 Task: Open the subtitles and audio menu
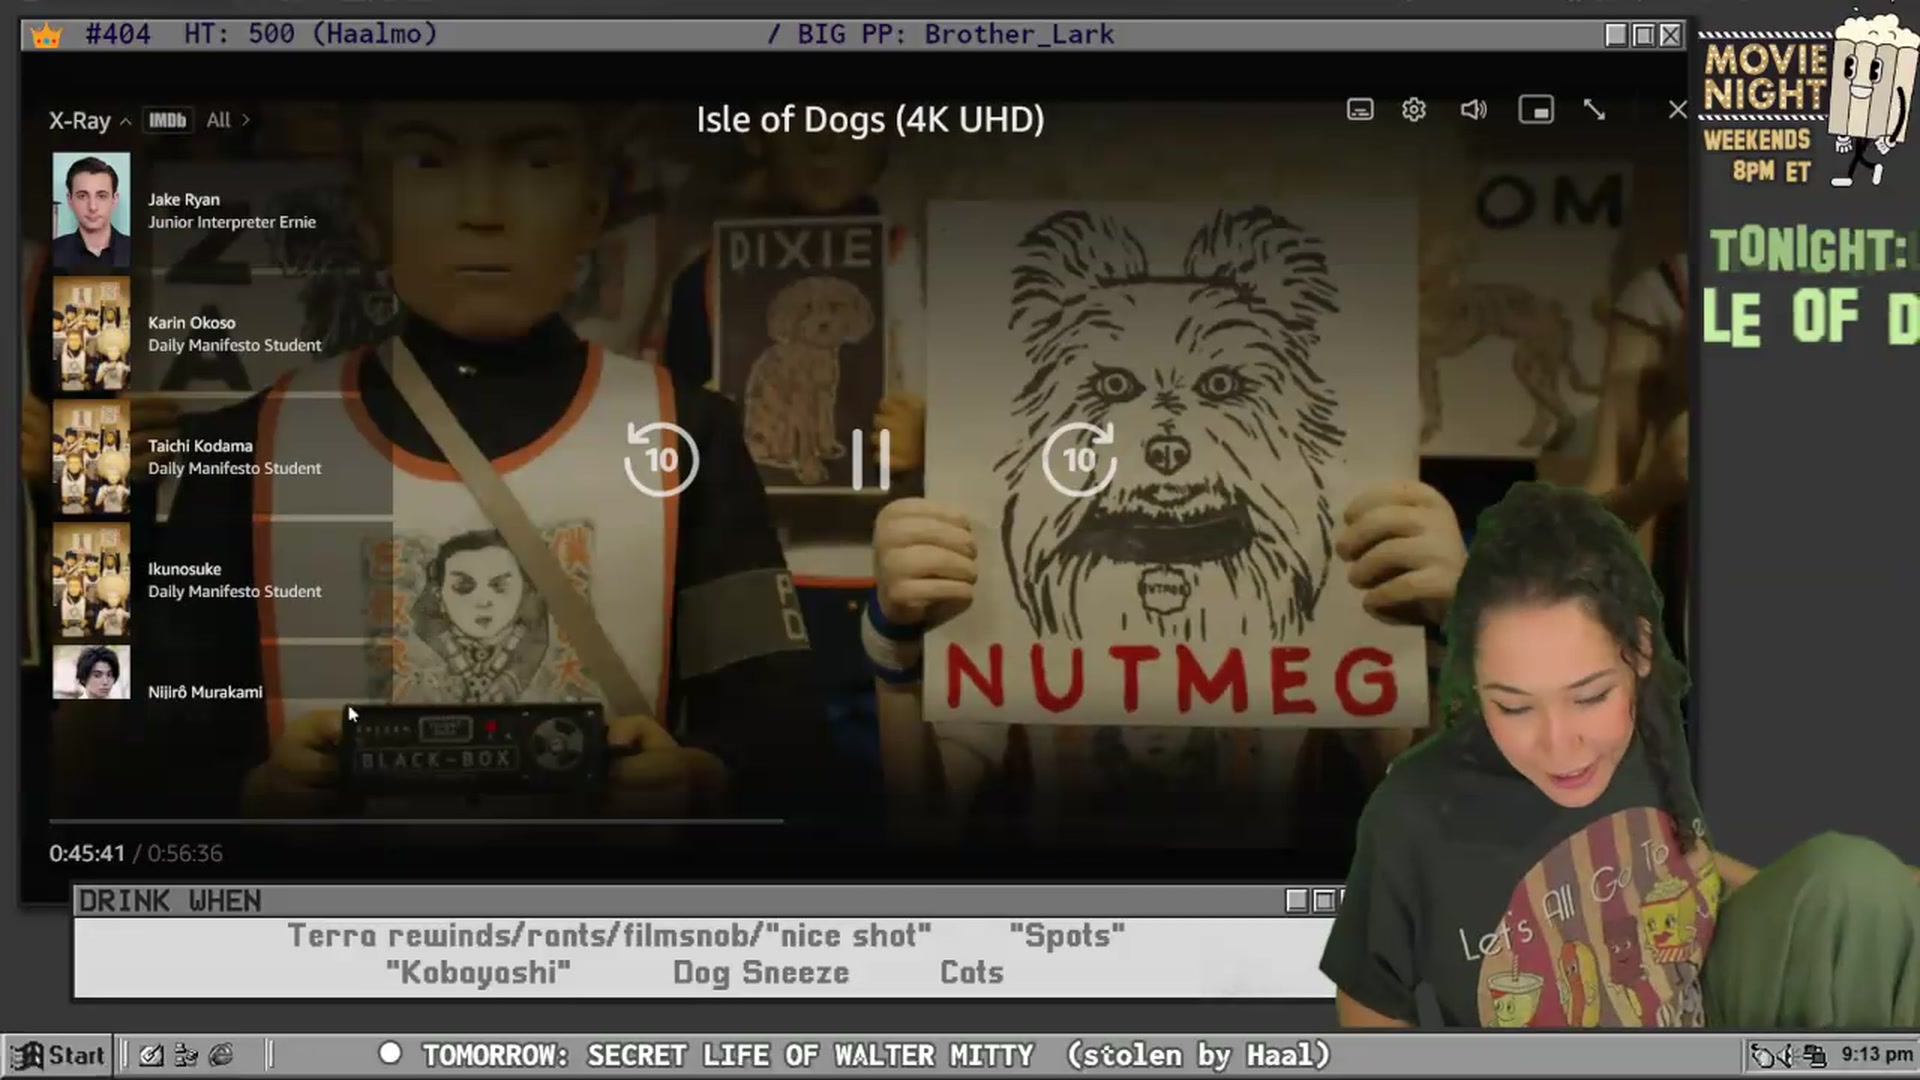[x=1360, y=109]
